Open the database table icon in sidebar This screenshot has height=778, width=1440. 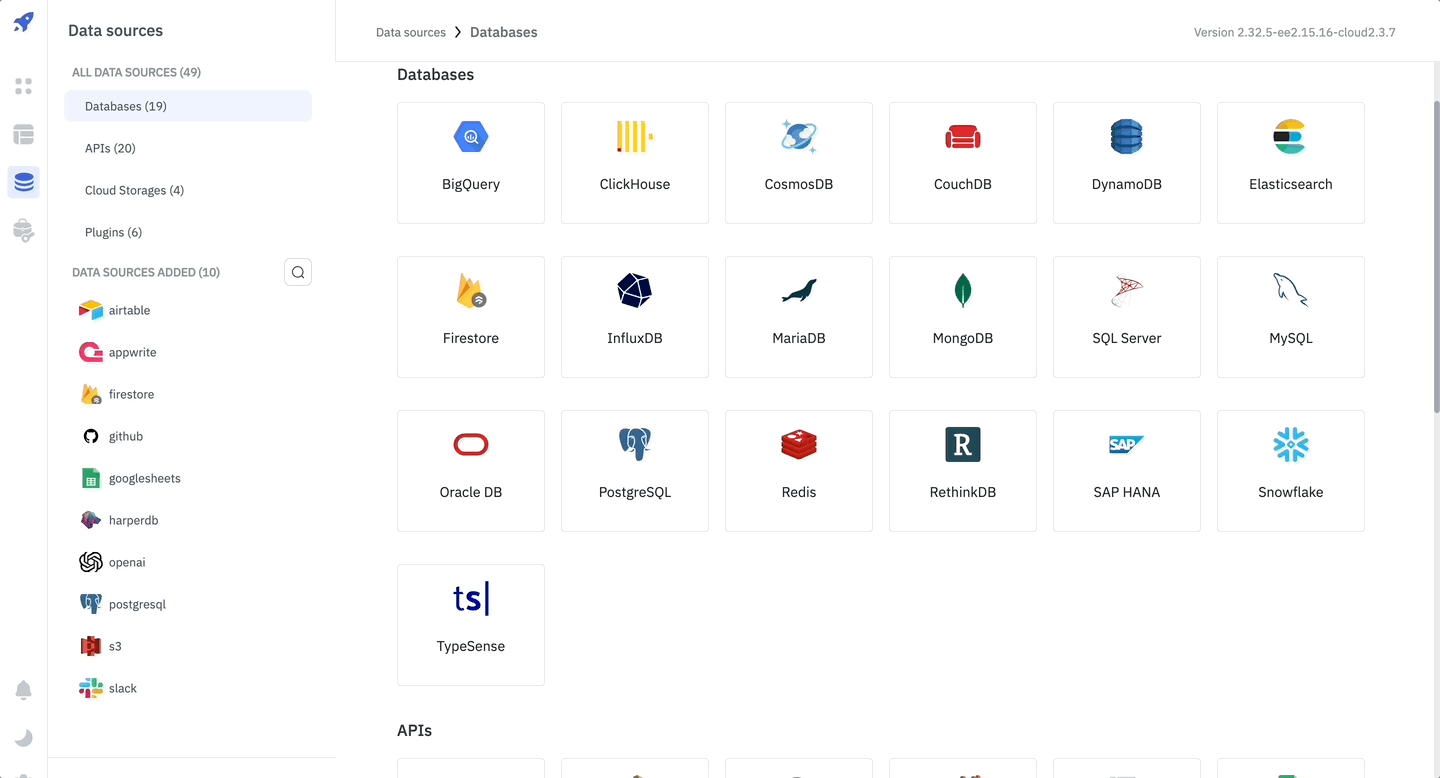pos(24,134)
